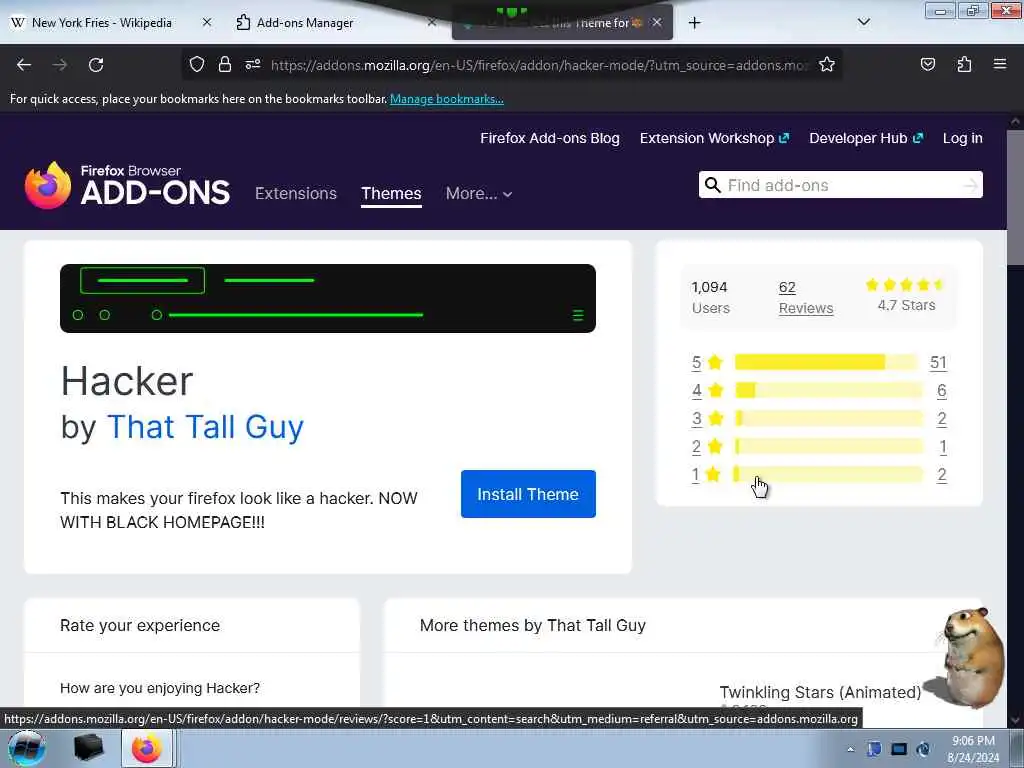The height and width of the screenshot is (768, 1024).
Task: Go back using the browser back arrow
Action: (x=24, y=65)
